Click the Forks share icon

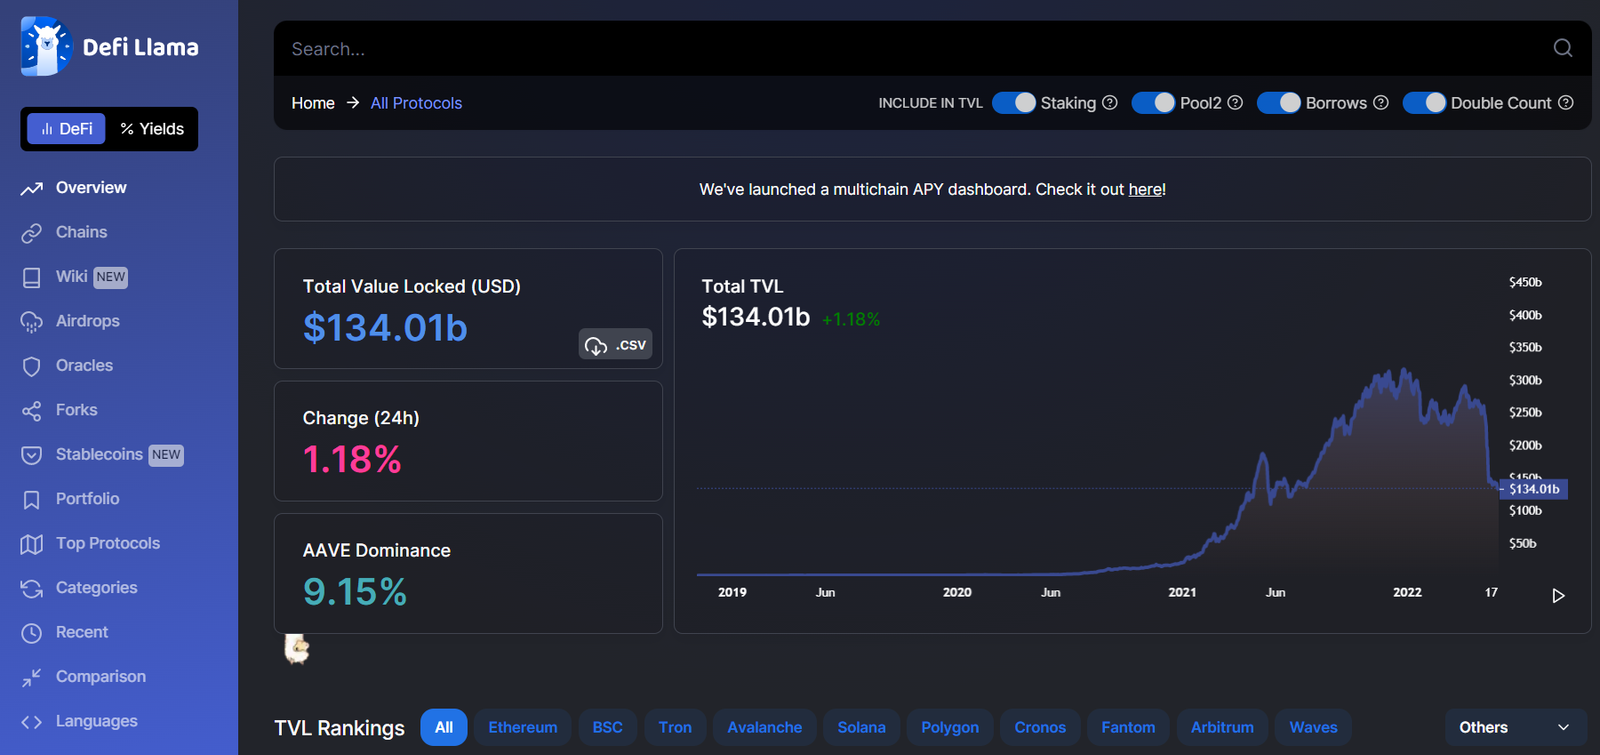[x=32, y=410]
